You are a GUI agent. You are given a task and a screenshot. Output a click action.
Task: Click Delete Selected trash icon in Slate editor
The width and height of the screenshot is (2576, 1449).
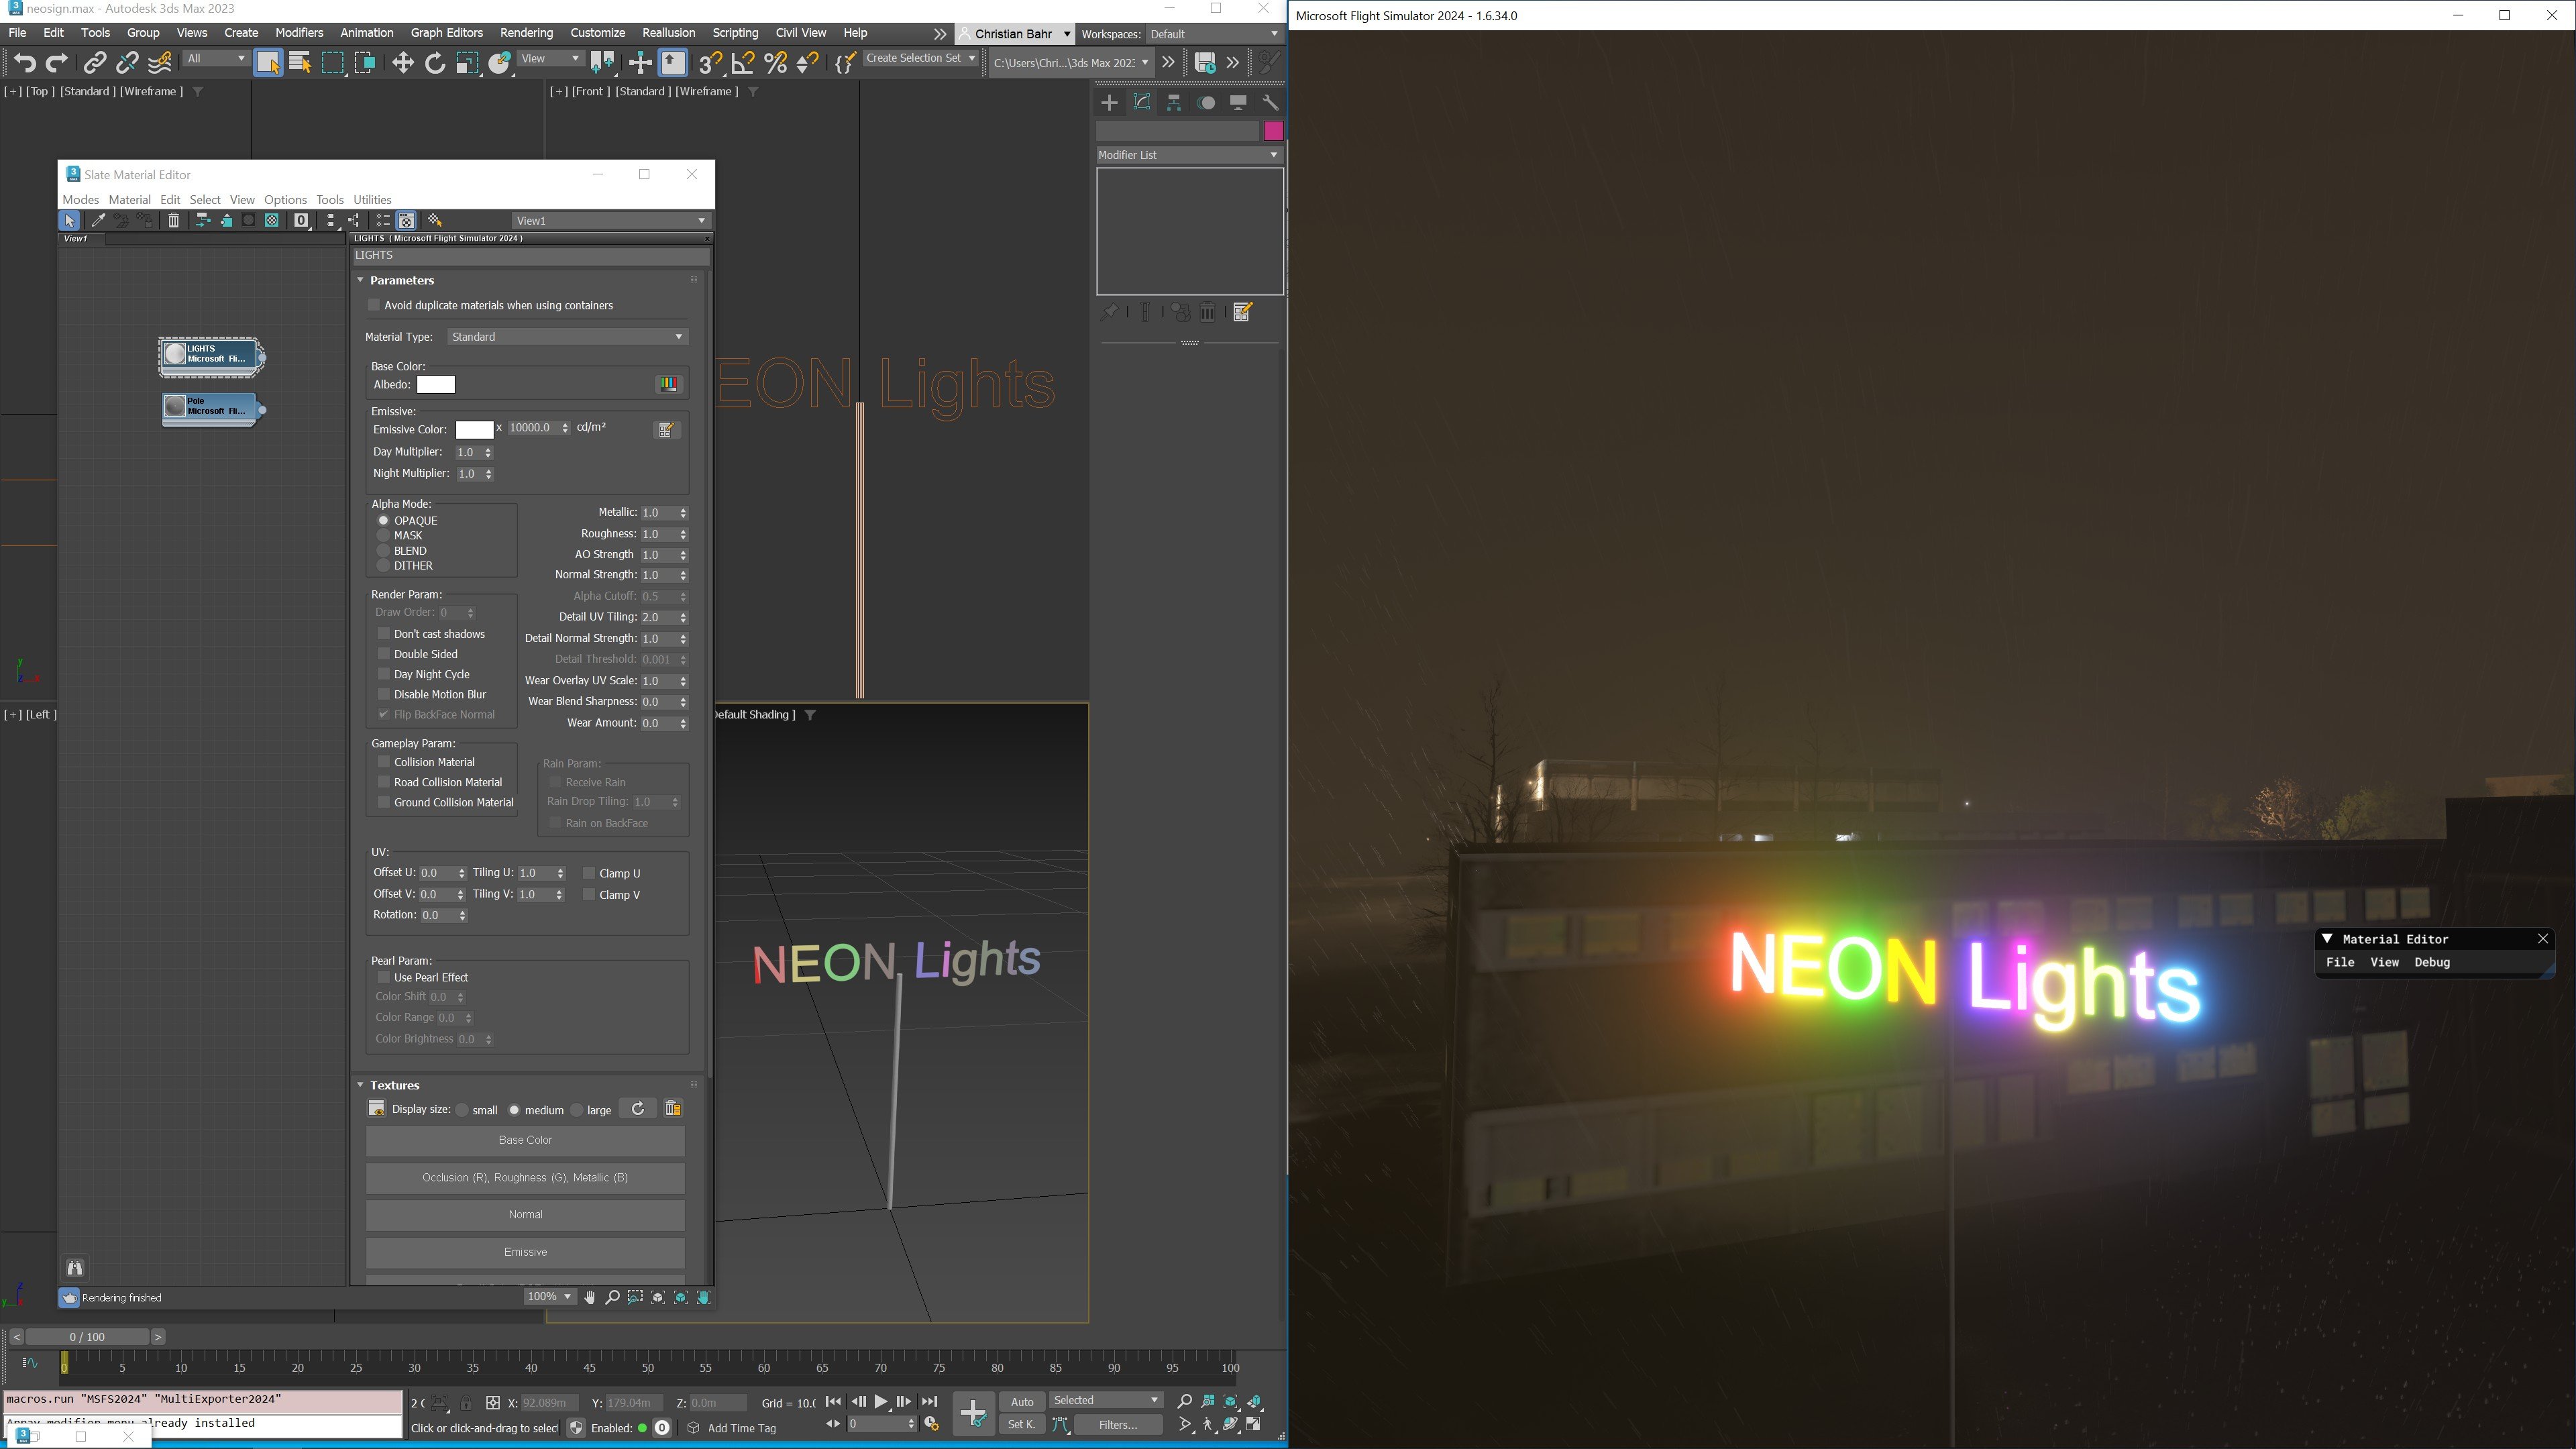(173, 220)
